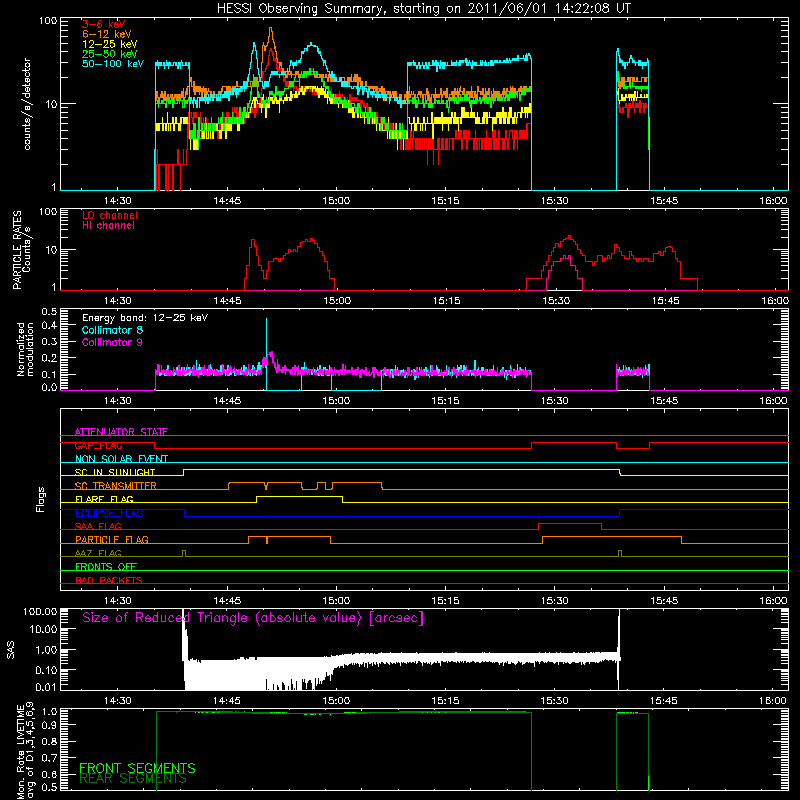The height and width of the screenshot is (800, 800).
Task: Click the 'Mon. Rate LIVETIME' axis label
Action: tap(20, 751)
